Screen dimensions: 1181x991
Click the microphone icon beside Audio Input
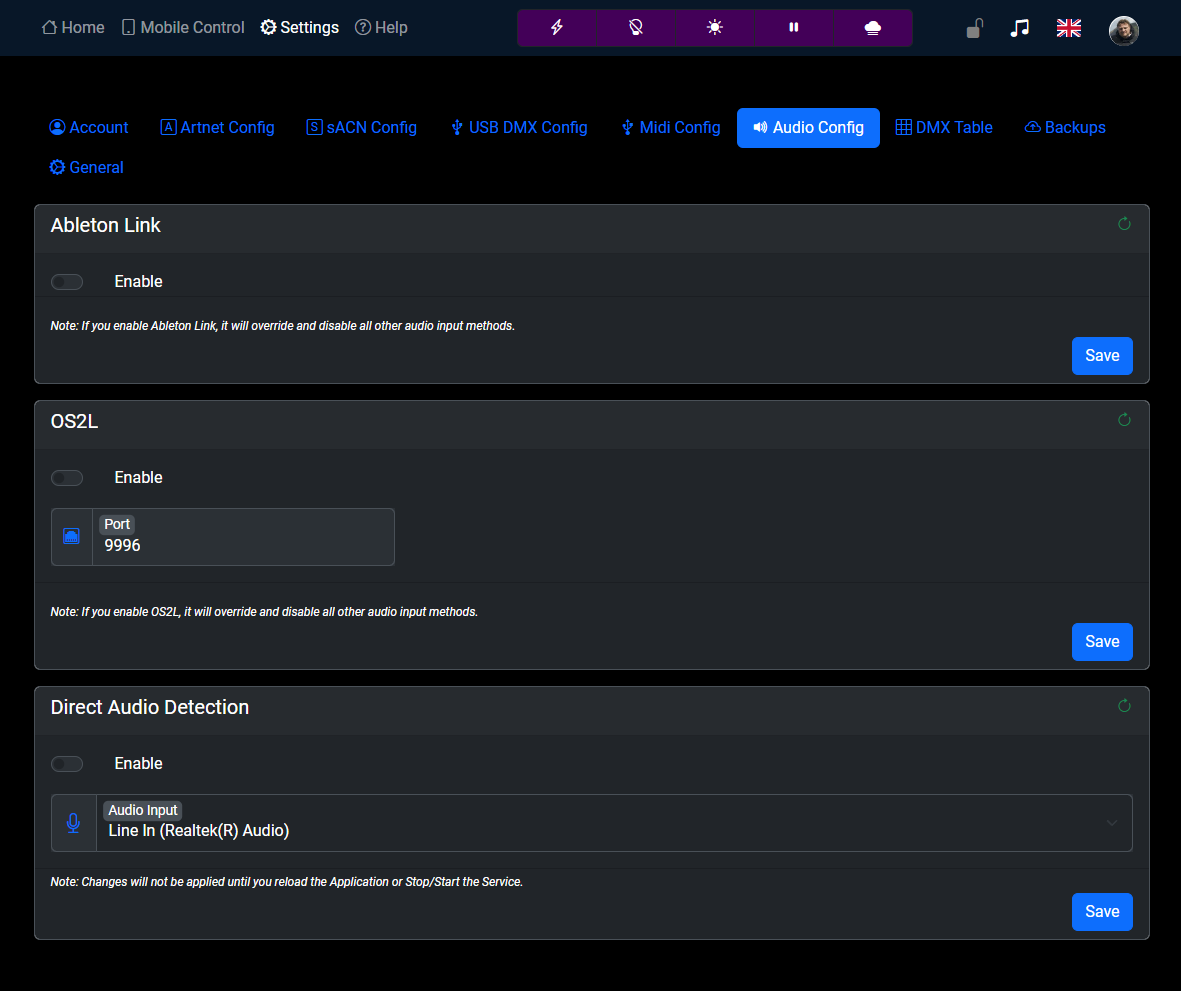pyautogui.click(x=72, y=822)
